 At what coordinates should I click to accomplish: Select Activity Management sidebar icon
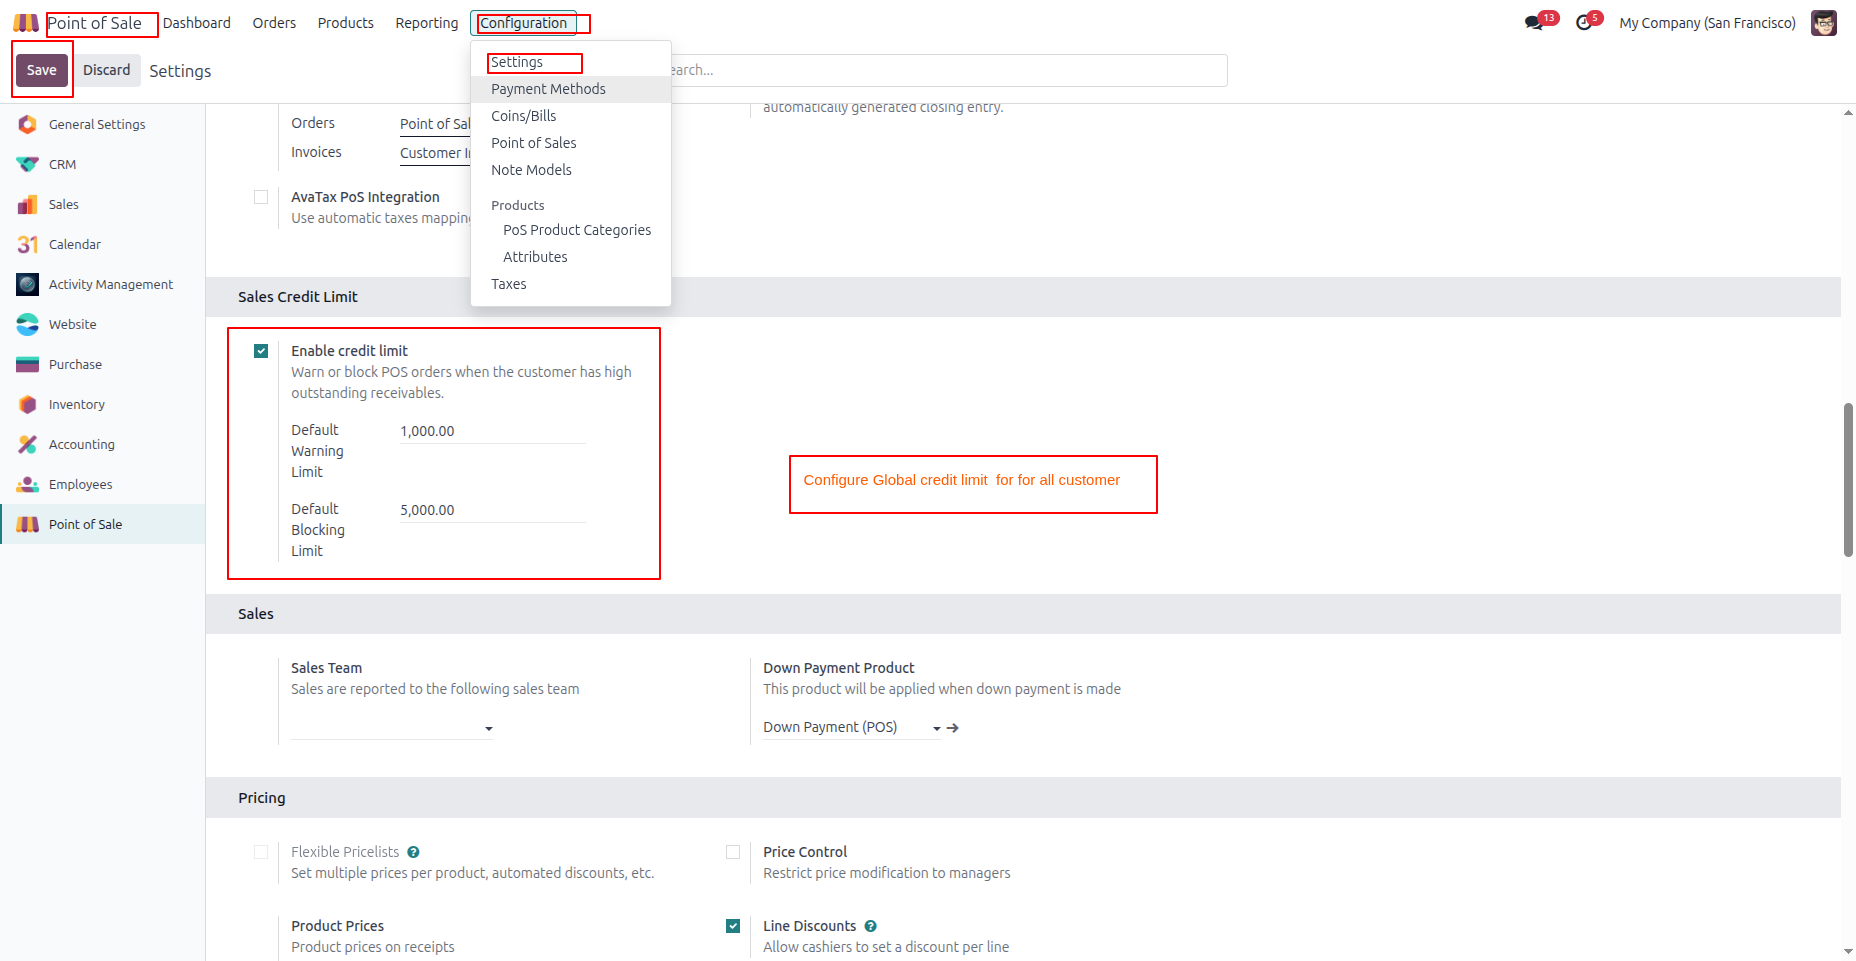[x=27, y=284]
